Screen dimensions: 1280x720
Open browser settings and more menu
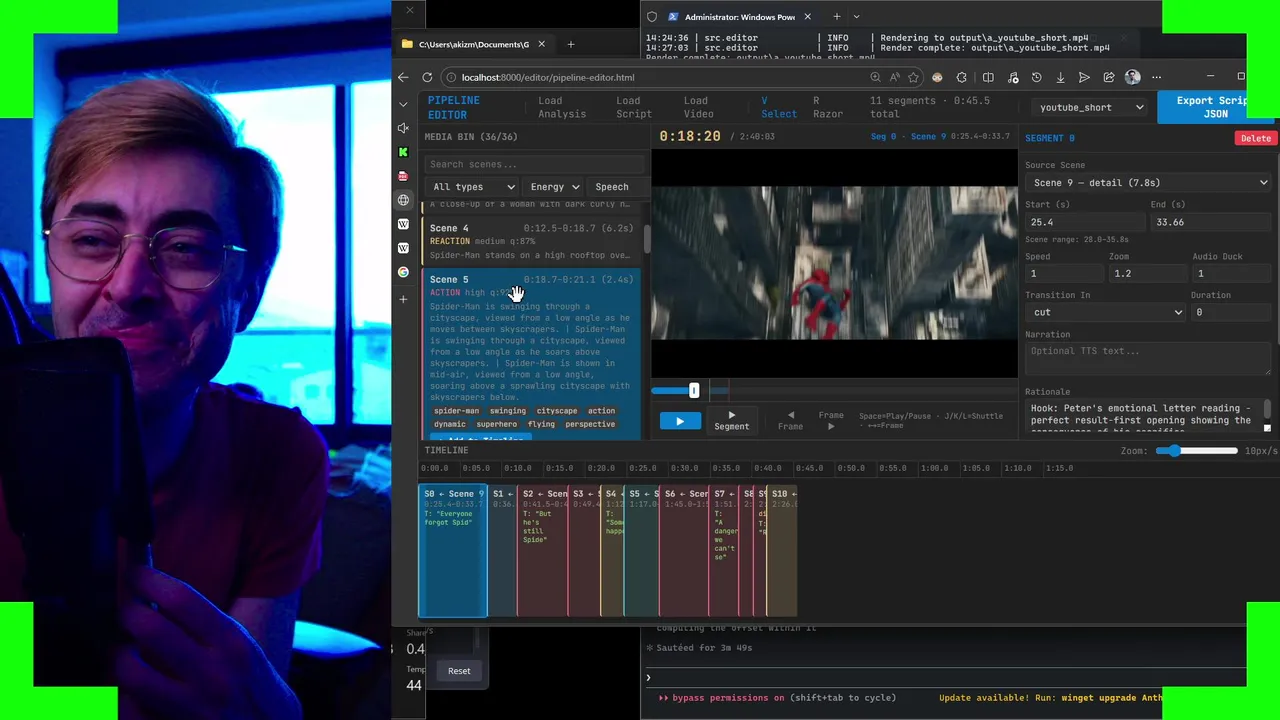pos(1157,77)
